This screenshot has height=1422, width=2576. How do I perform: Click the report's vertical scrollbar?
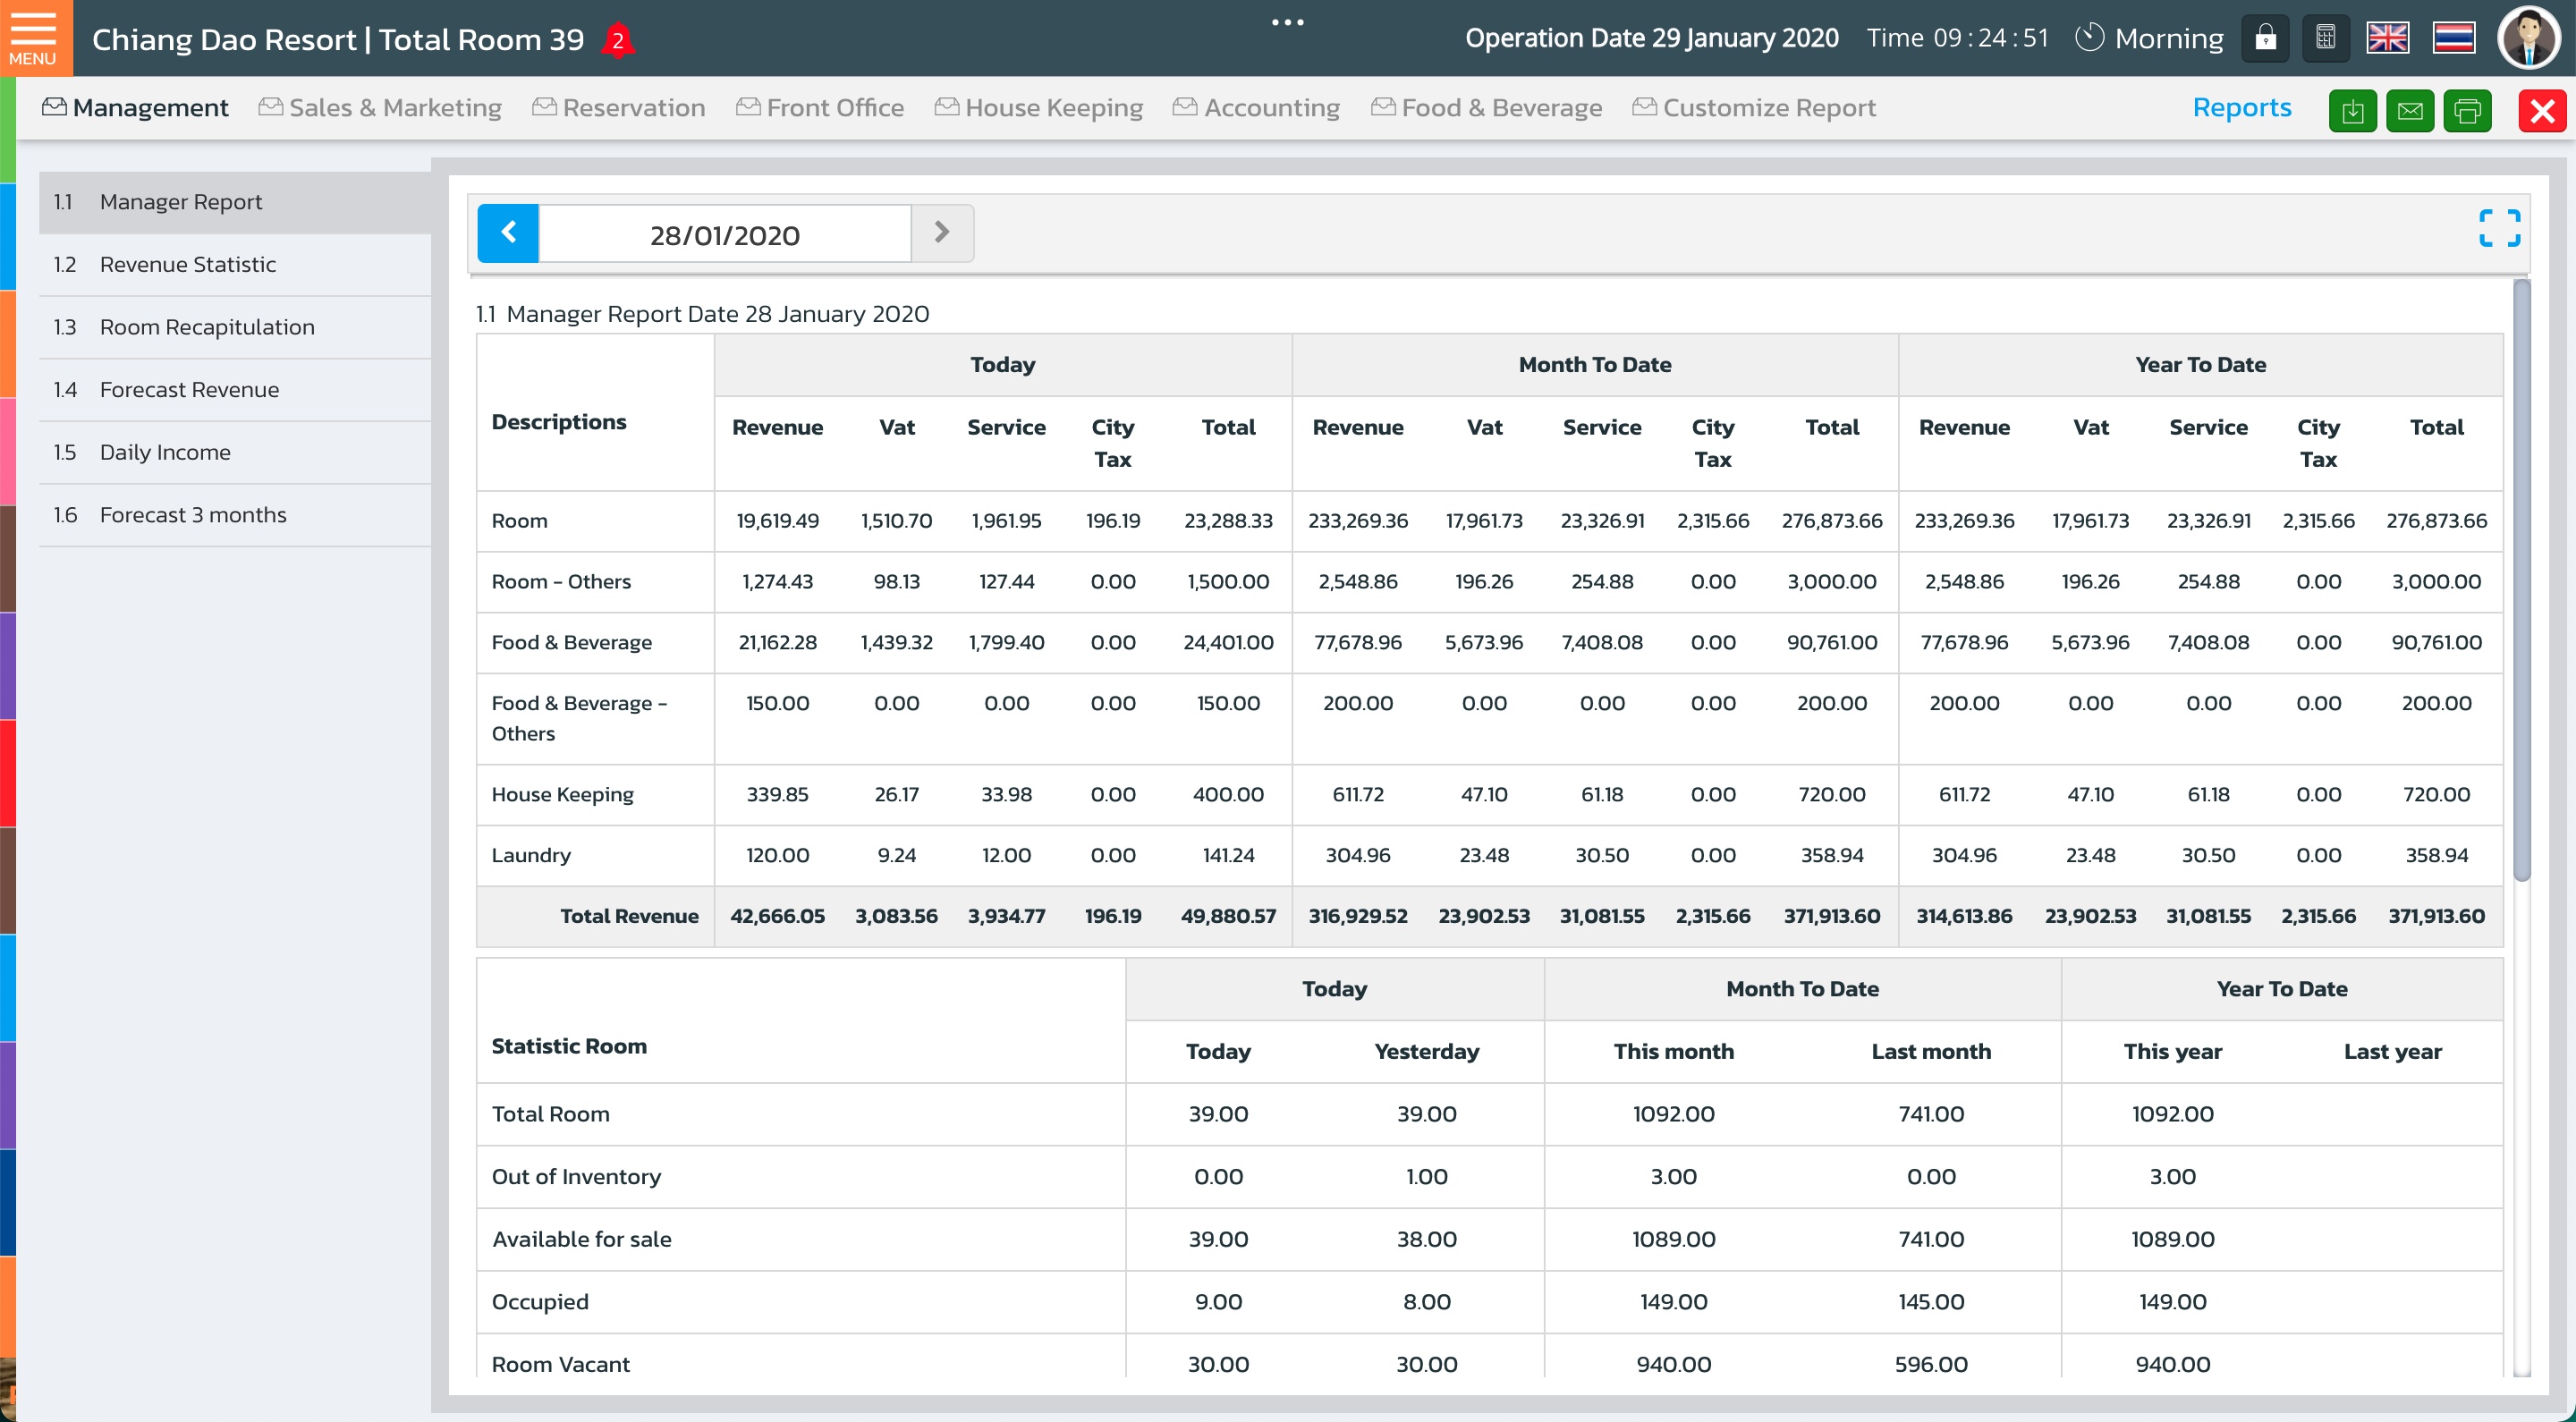point(2521,580)
